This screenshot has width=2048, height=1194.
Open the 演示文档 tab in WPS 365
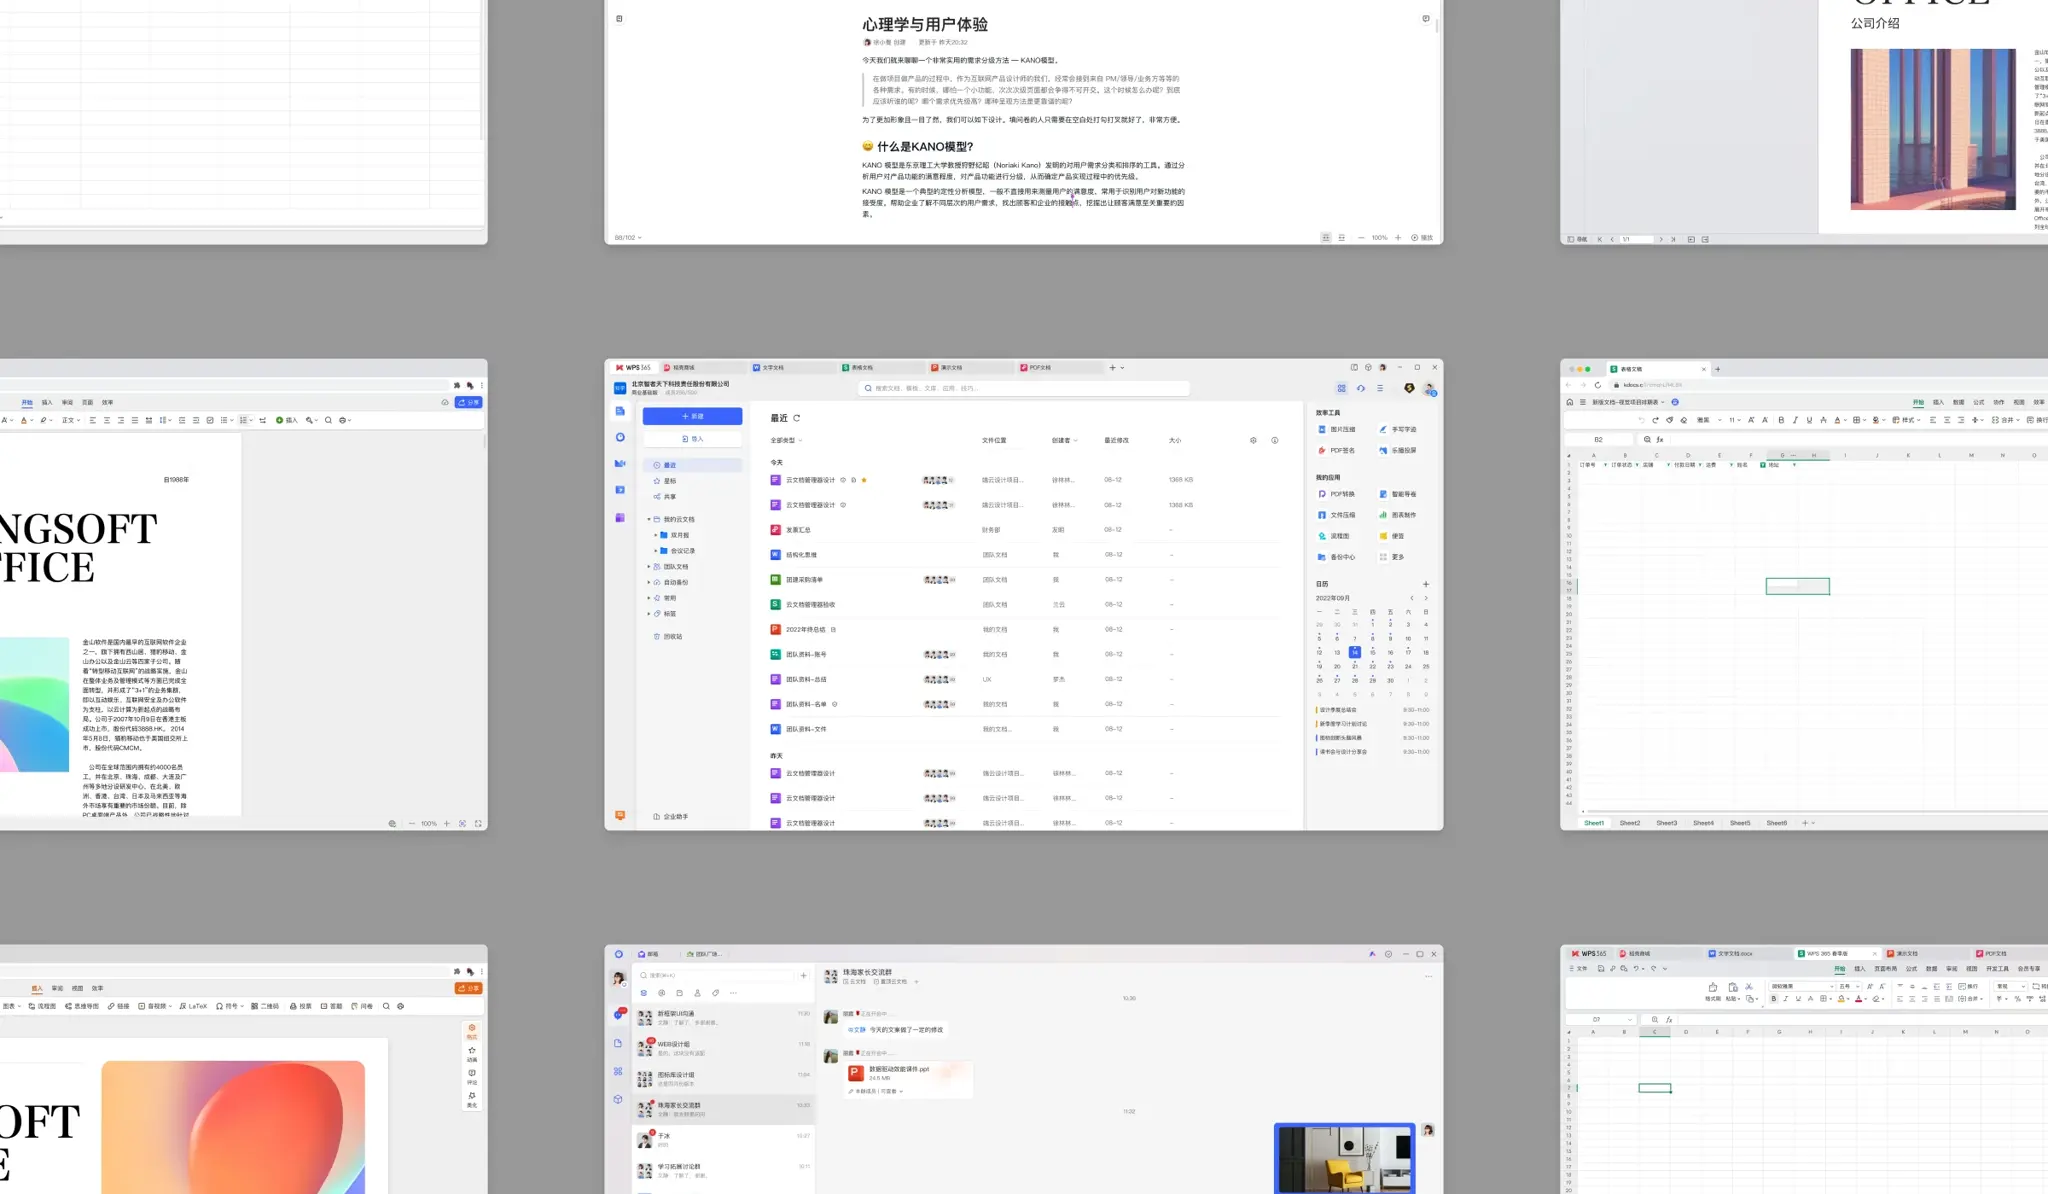coord(952,367)
